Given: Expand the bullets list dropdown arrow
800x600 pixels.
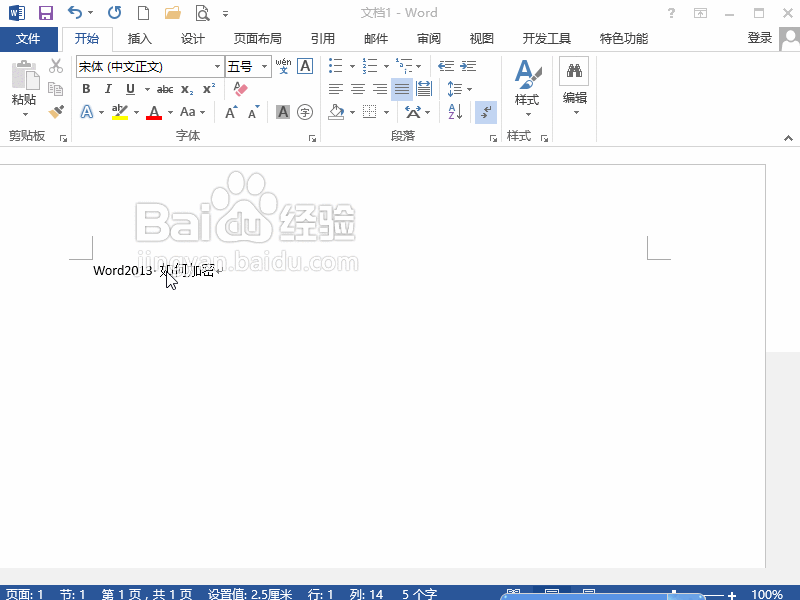Looking at the screenshot, I should pyautogui.click(x=352, y=66).
